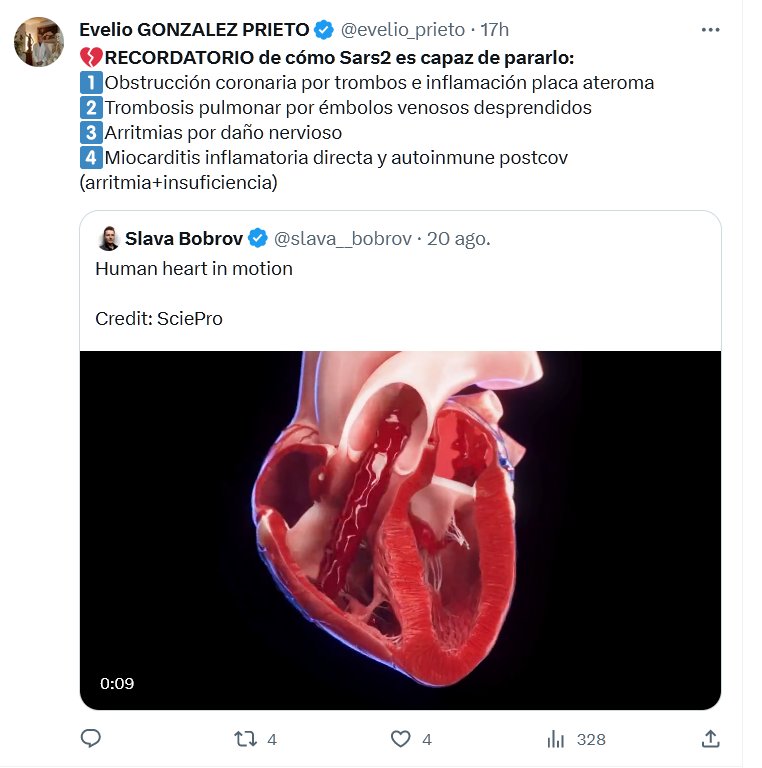Click Evelio's blue verified badge
This screenshot has width=762, height=768.
pos(324,30)
